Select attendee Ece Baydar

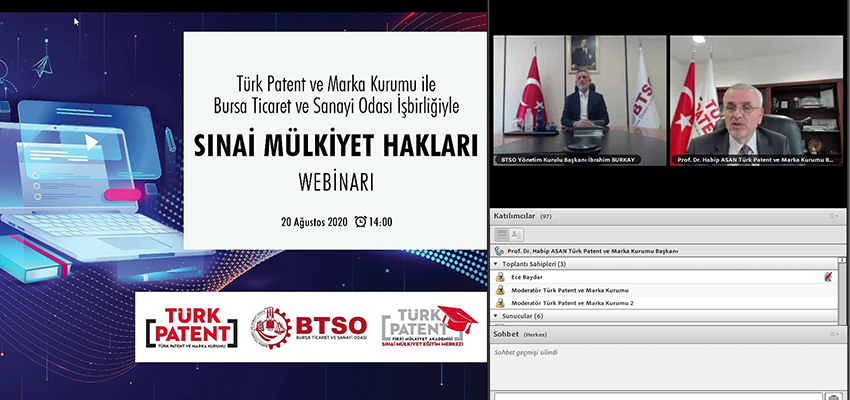coord(664,277)
